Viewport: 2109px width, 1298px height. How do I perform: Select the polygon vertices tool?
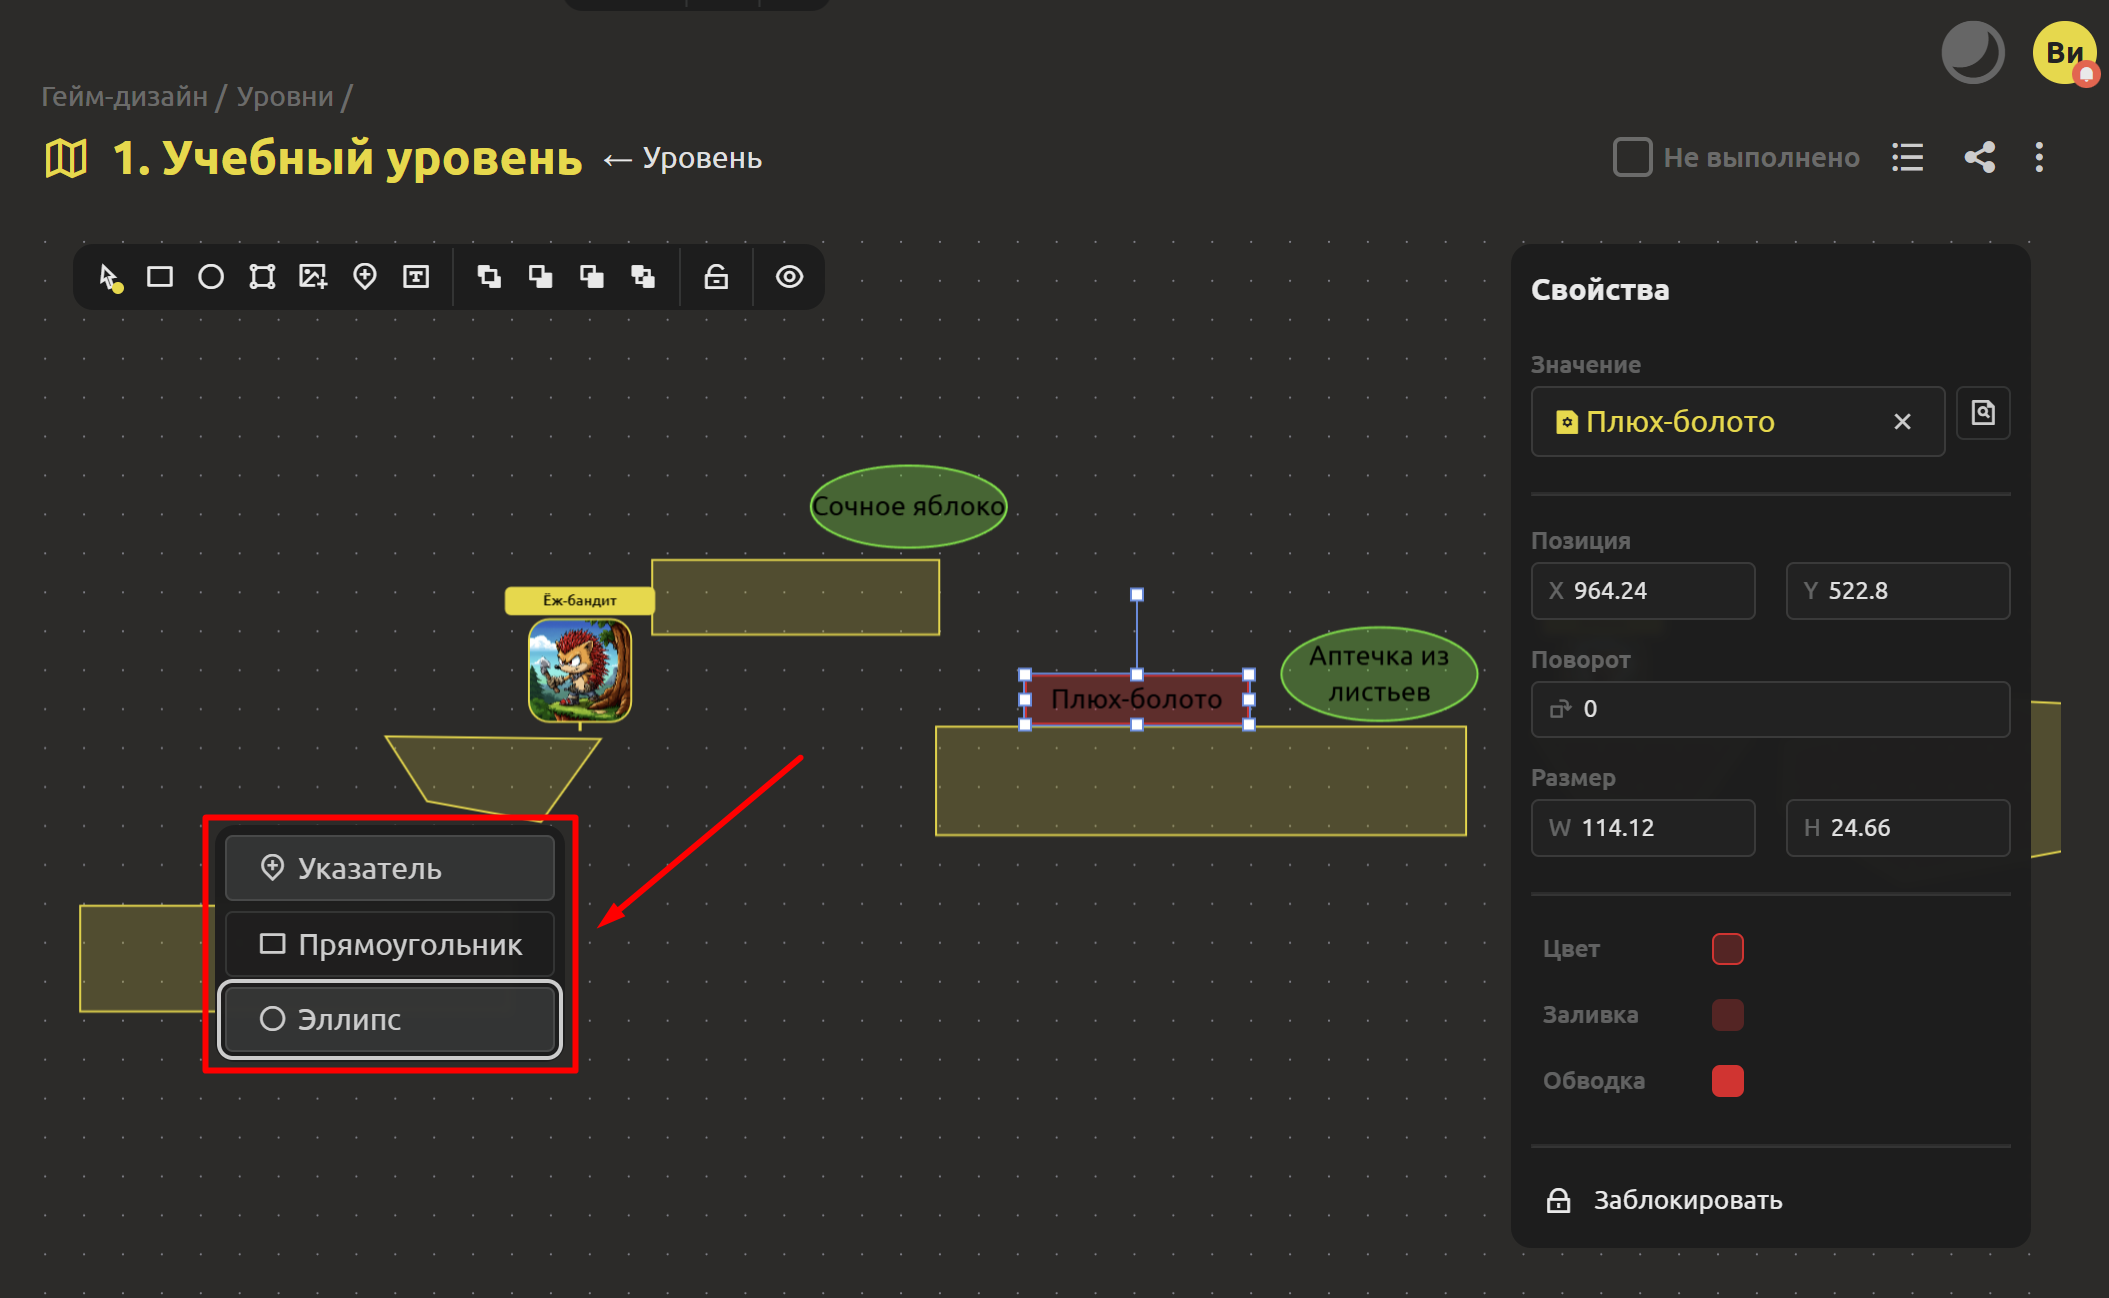click(262, 277)
